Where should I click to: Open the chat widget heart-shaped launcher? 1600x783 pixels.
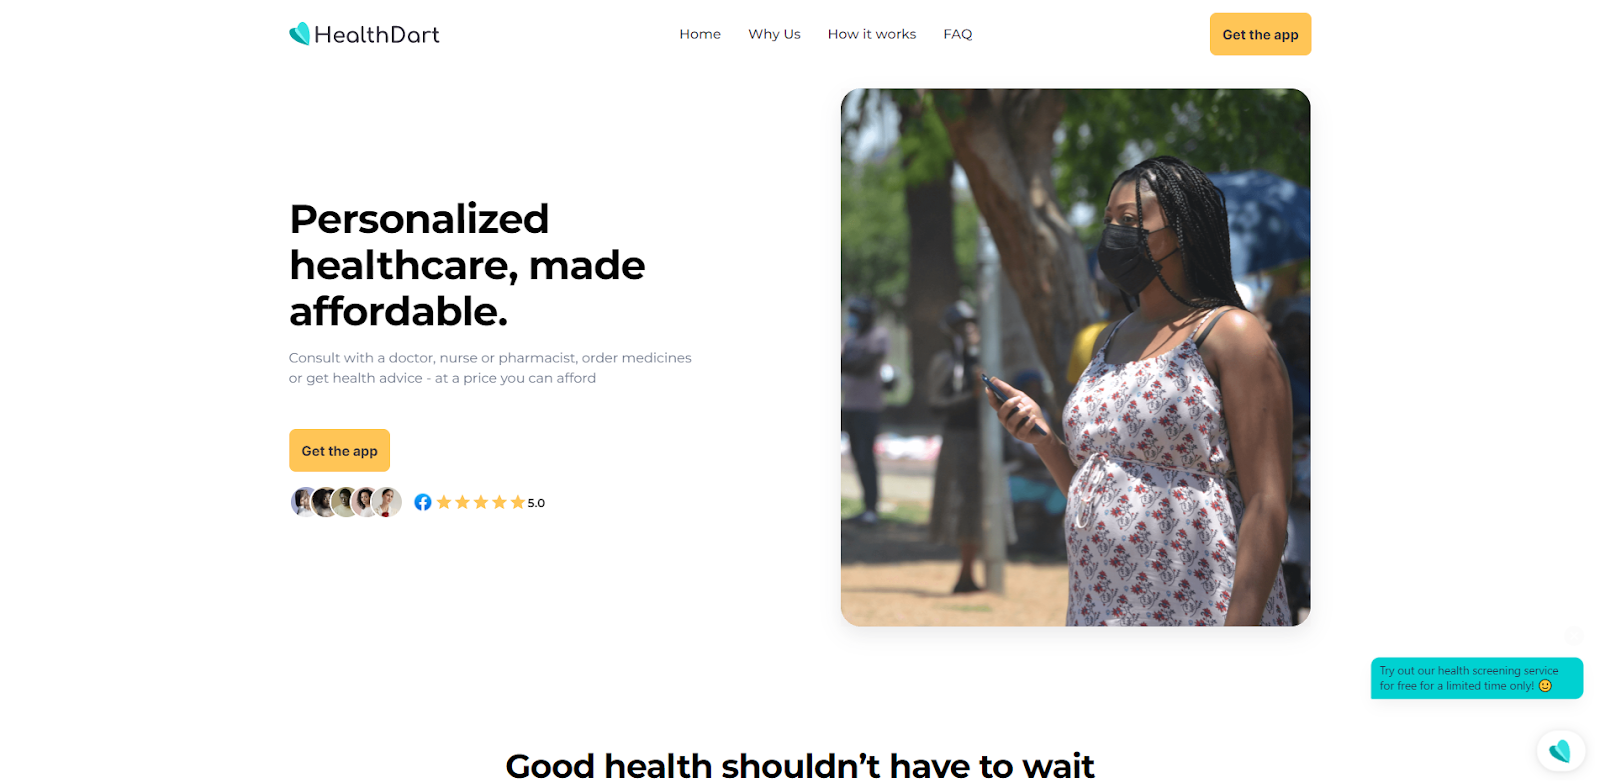pyautogui.click(x=1560, y=751)
